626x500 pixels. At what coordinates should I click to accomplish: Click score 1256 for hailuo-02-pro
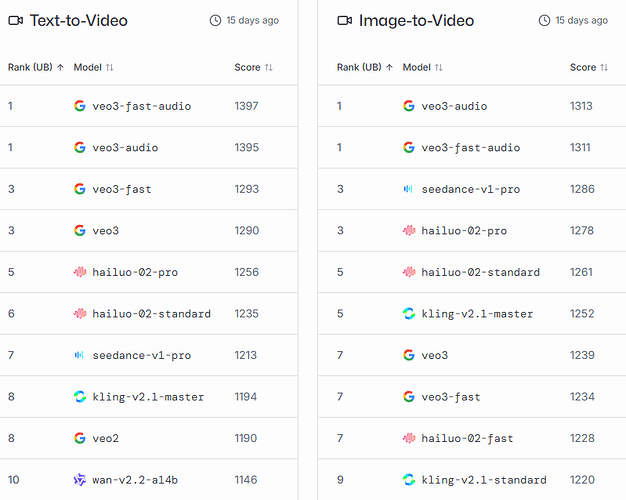coord(247,272)
